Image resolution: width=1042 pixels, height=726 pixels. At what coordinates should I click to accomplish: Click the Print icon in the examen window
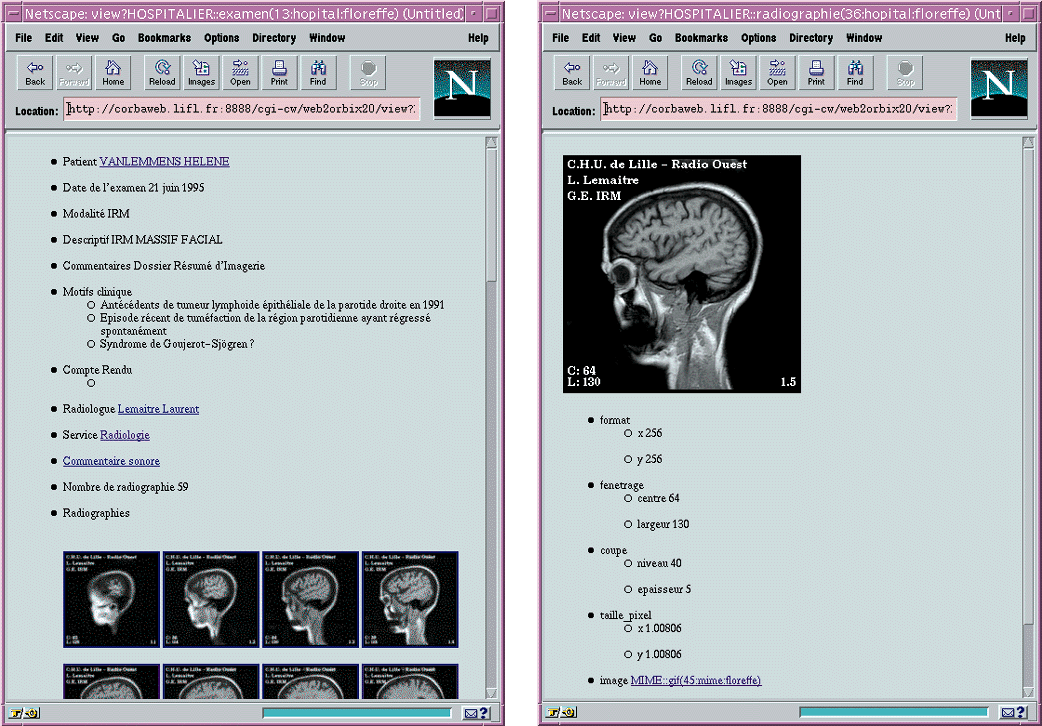tap(279, 72)
